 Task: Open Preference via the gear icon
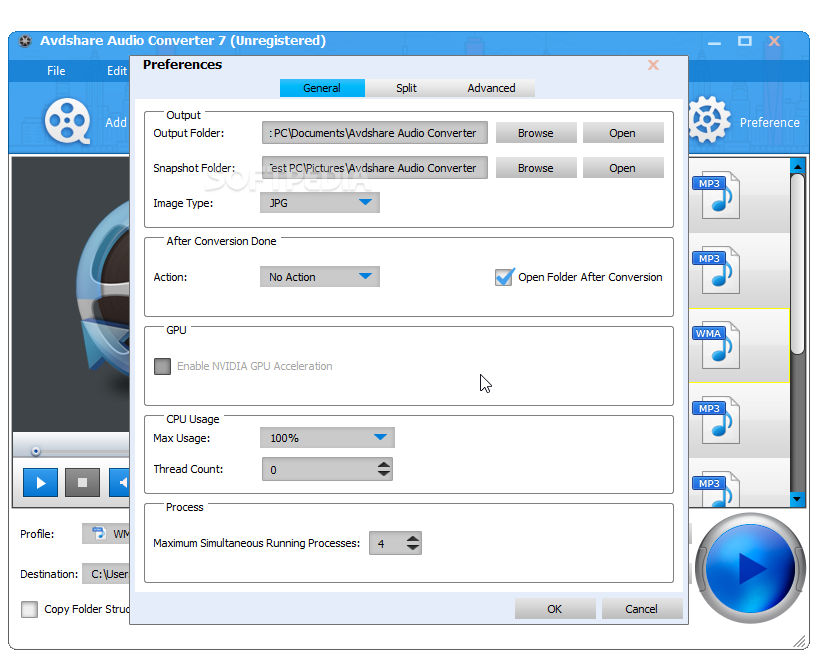pos(709,120)
